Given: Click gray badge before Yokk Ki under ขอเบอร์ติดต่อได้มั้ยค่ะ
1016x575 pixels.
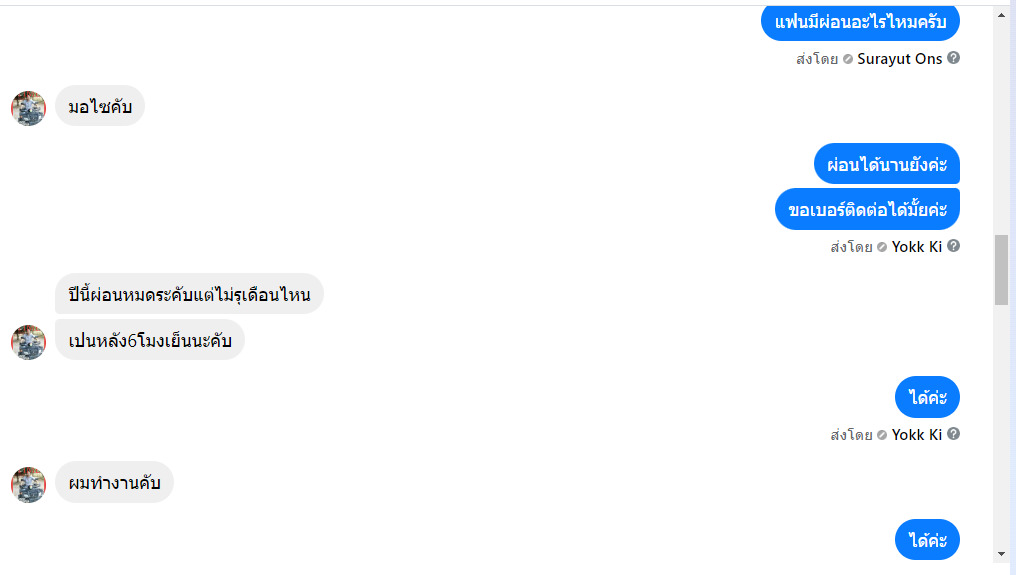Looking at the screenshot, I should (882, 247).
